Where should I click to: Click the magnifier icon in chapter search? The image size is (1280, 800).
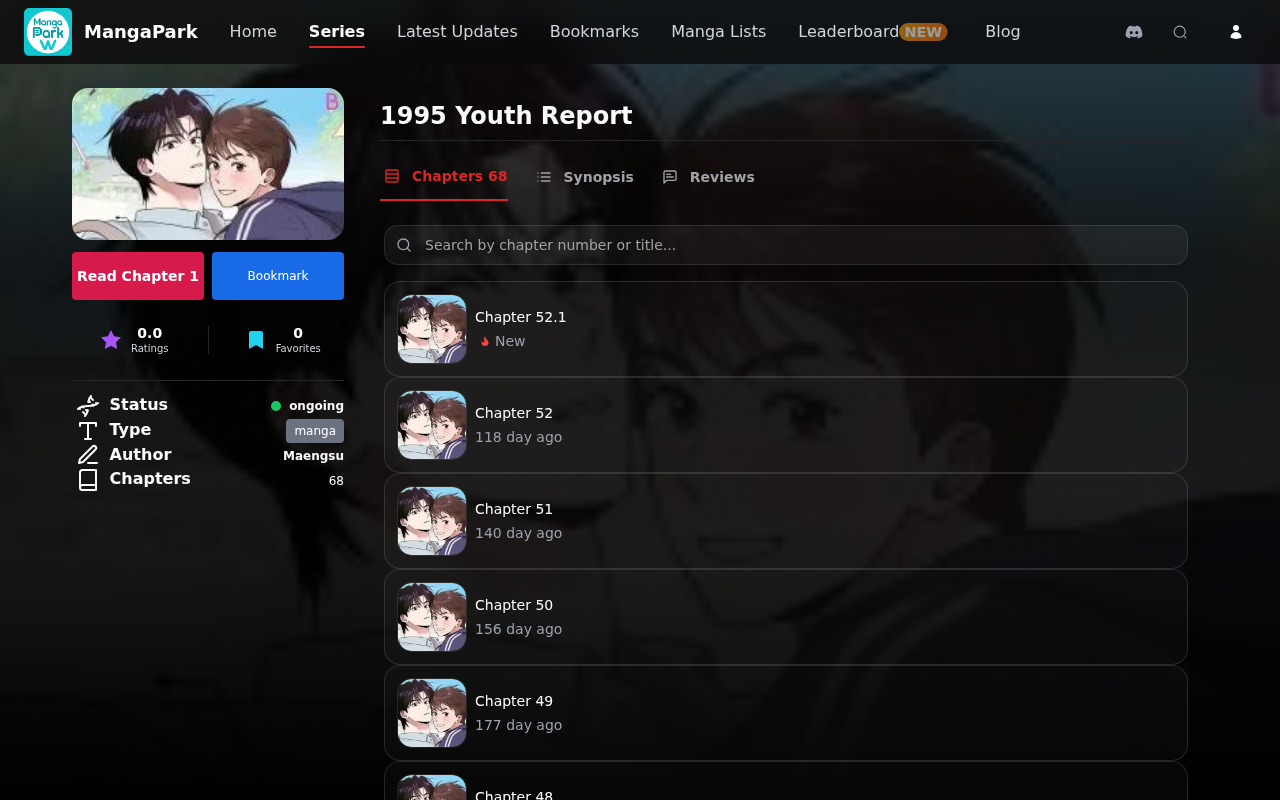[x=404, y=245]
